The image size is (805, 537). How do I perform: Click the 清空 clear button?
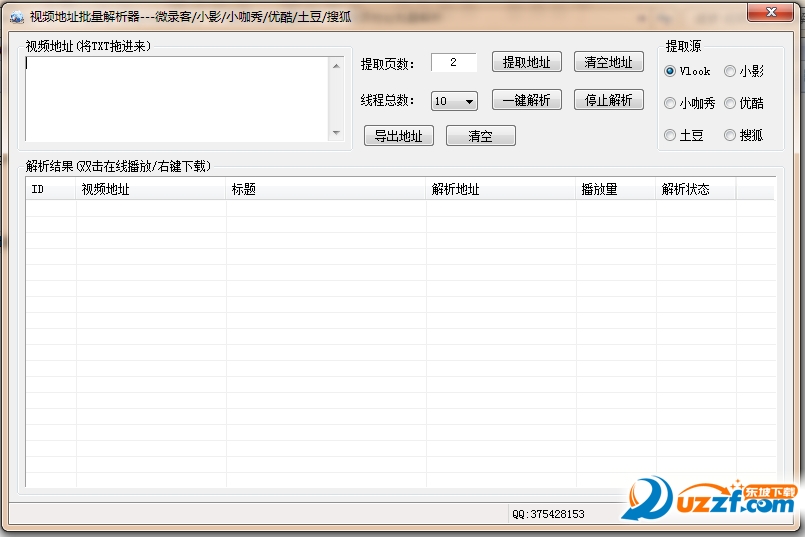point(480,136)
